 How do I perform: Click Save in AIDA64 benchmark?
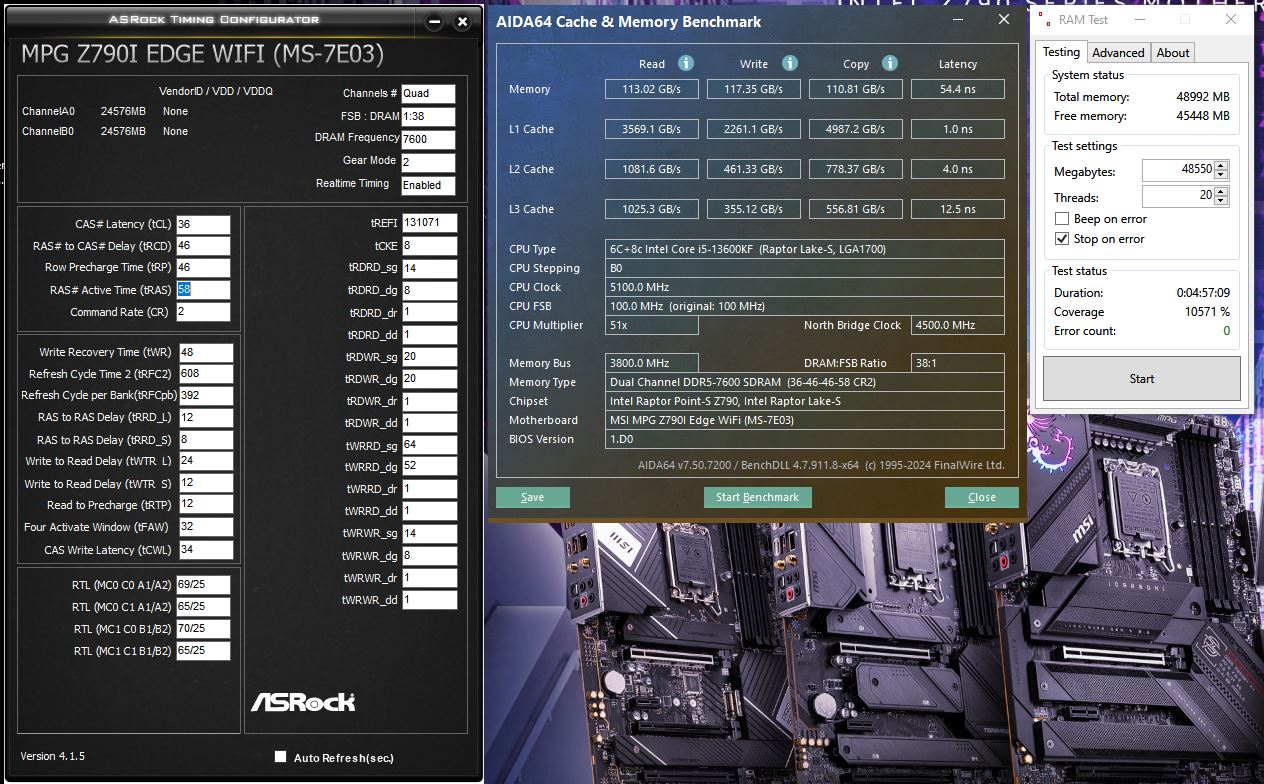tap(532, 497)
